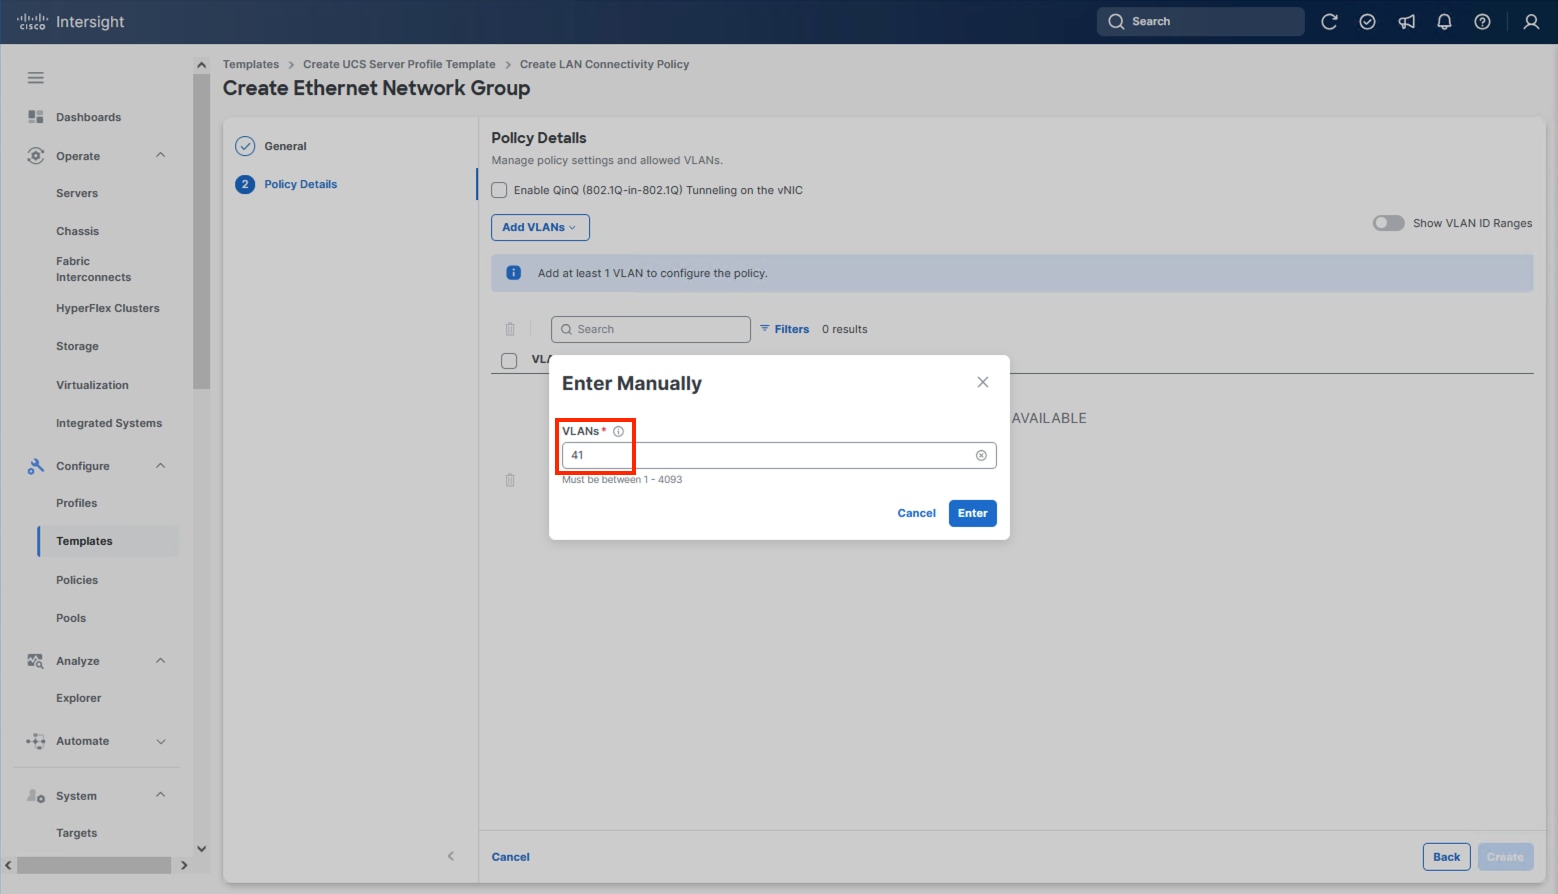Toggle Show VLAN ID Ranges
This screenshot has height=894, width=1558.
click(x=1388, y=222)
